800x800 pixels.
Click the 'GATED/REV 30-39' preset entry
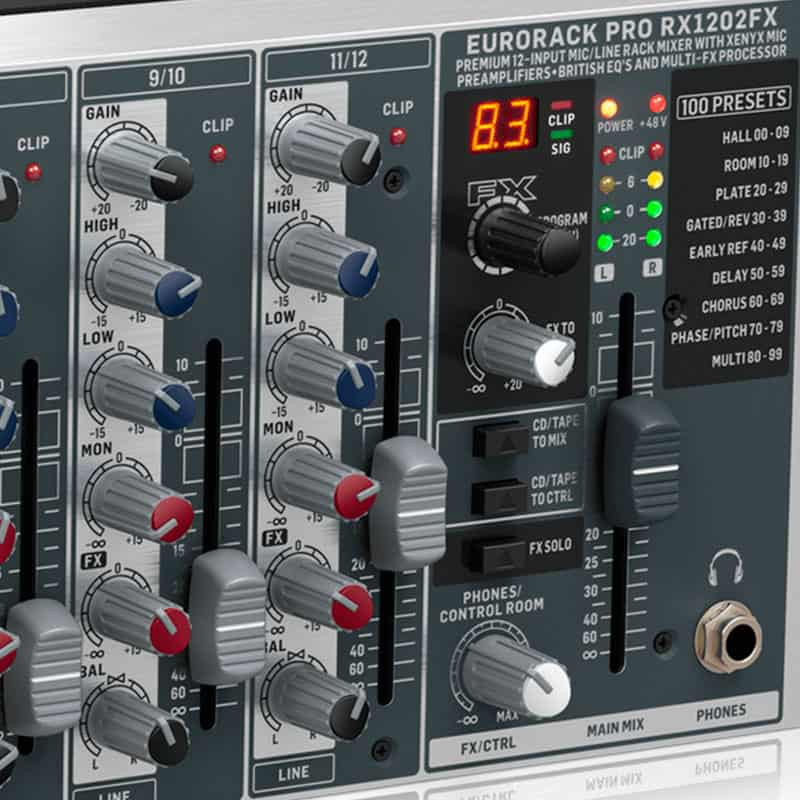736,221
